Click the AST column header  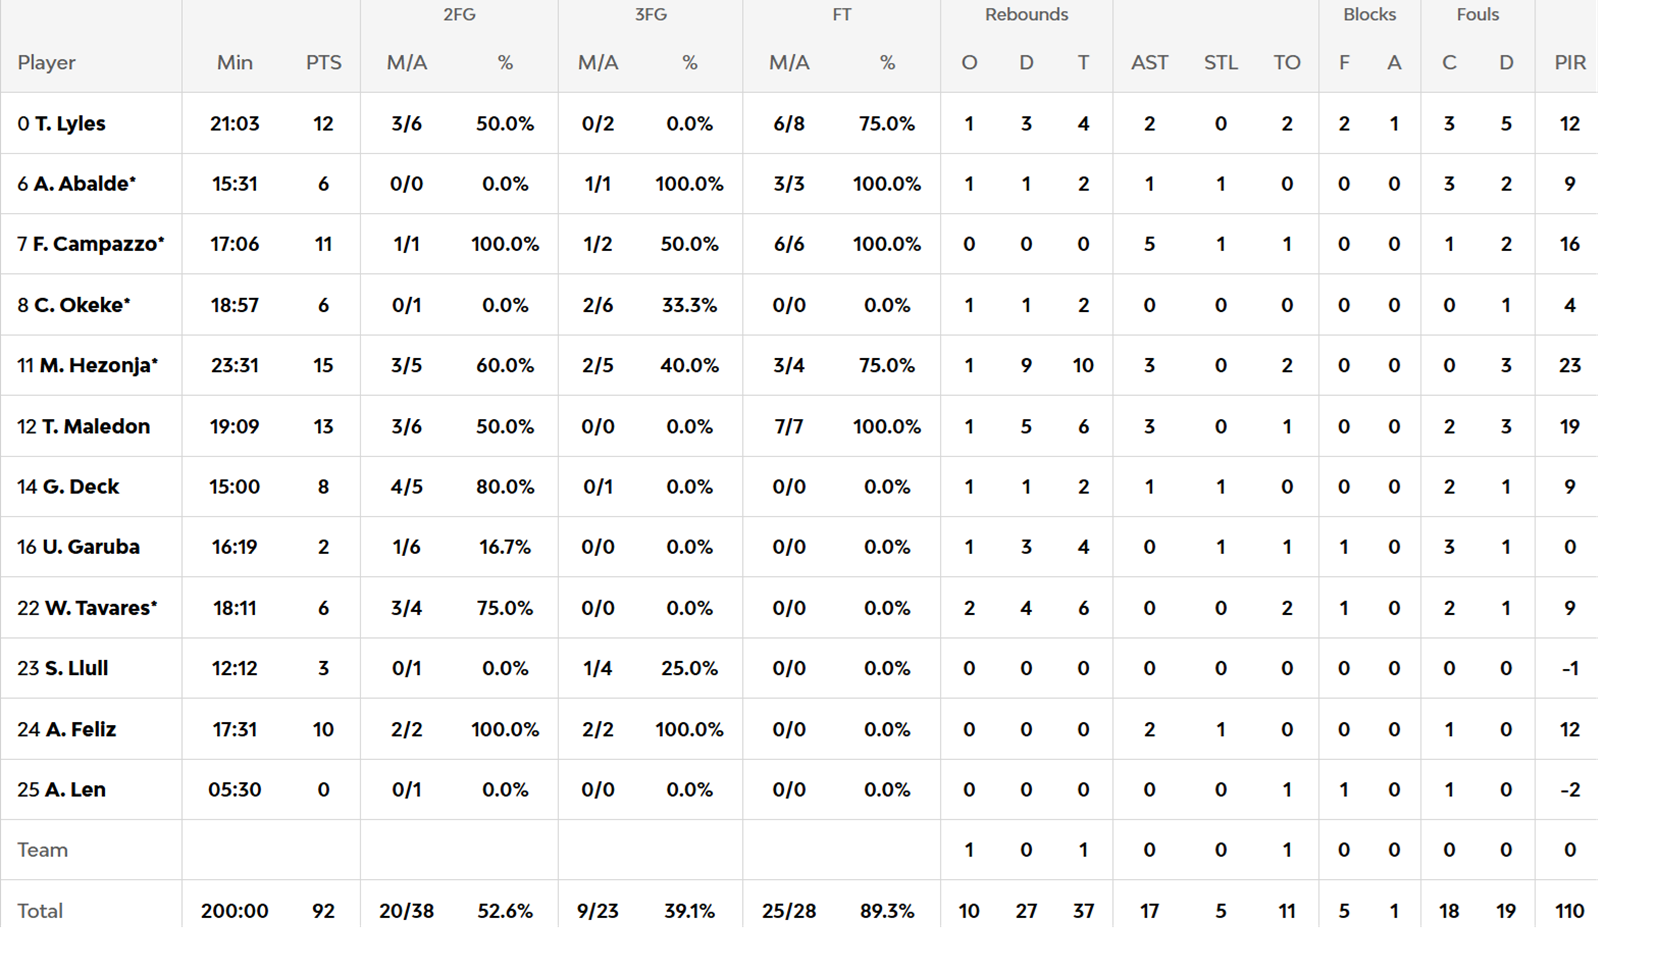tap(1149, 62)
